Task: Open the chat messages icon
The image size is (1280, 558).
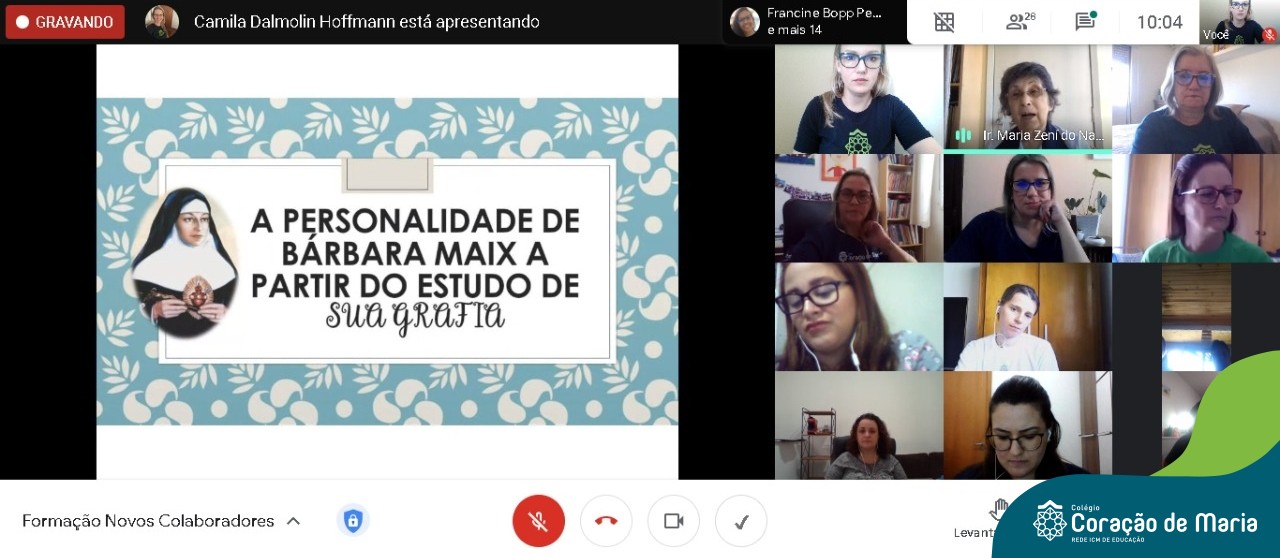Action: [x=1085, y=22]
